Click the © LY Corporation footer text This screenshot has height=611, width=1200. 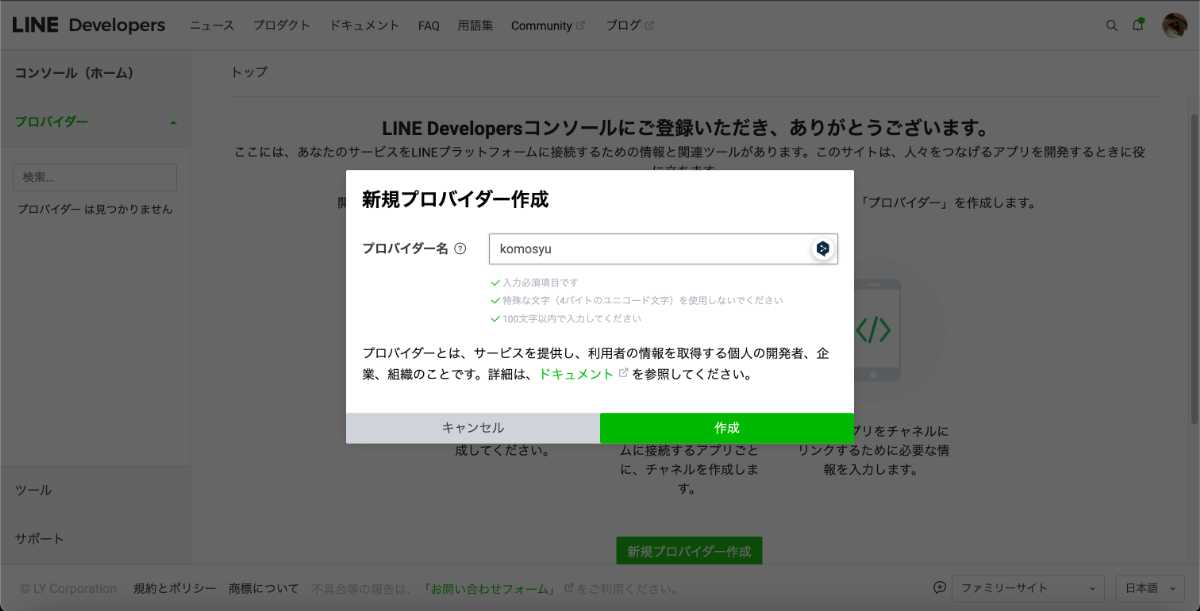click(x=69, y=589)
